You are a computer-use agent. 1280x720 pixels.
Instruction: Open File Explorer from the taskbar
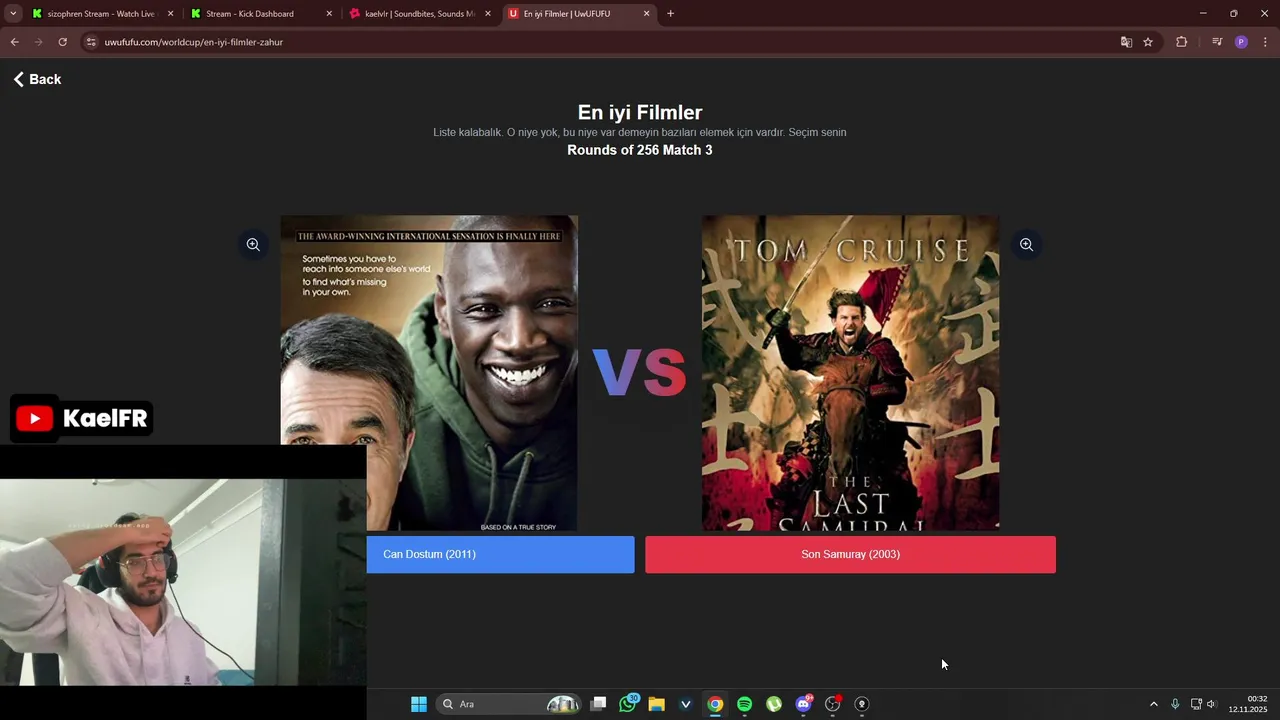(656, 704)
